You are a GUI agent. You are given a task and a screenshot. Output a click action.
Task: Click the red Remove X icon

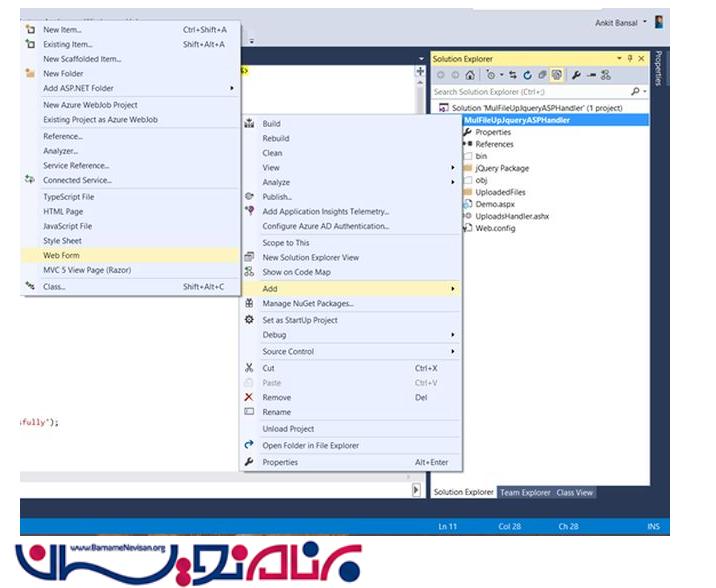point(249,397)
